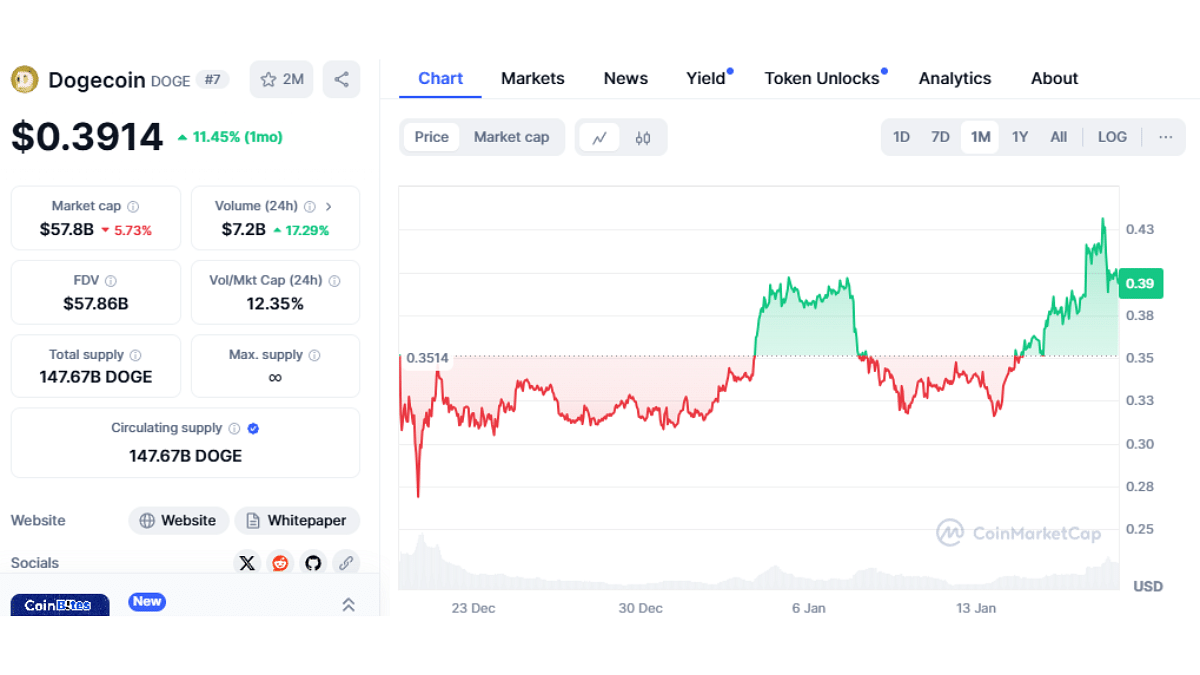Click the 23 Dec date label
The height and width of the screenshot is (675, 1200).
[x=473, y=608]
